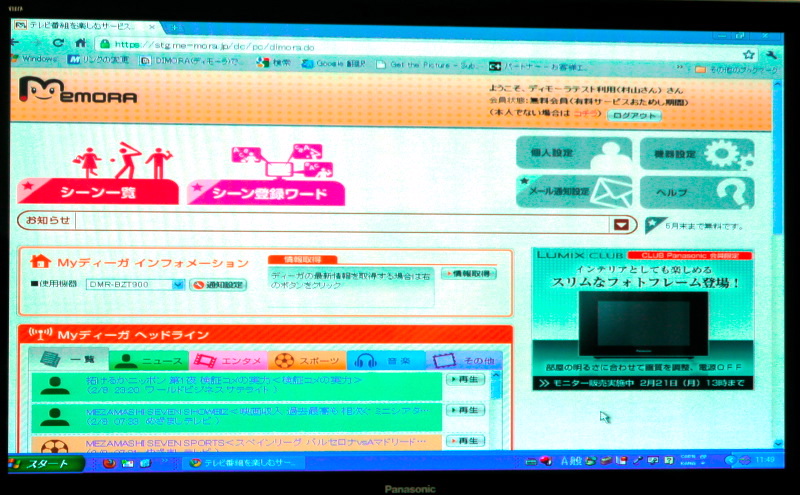The height and width of the screenshot is (495, 800).
Task: Select the エンタメ tab
Action: (228, 361)
